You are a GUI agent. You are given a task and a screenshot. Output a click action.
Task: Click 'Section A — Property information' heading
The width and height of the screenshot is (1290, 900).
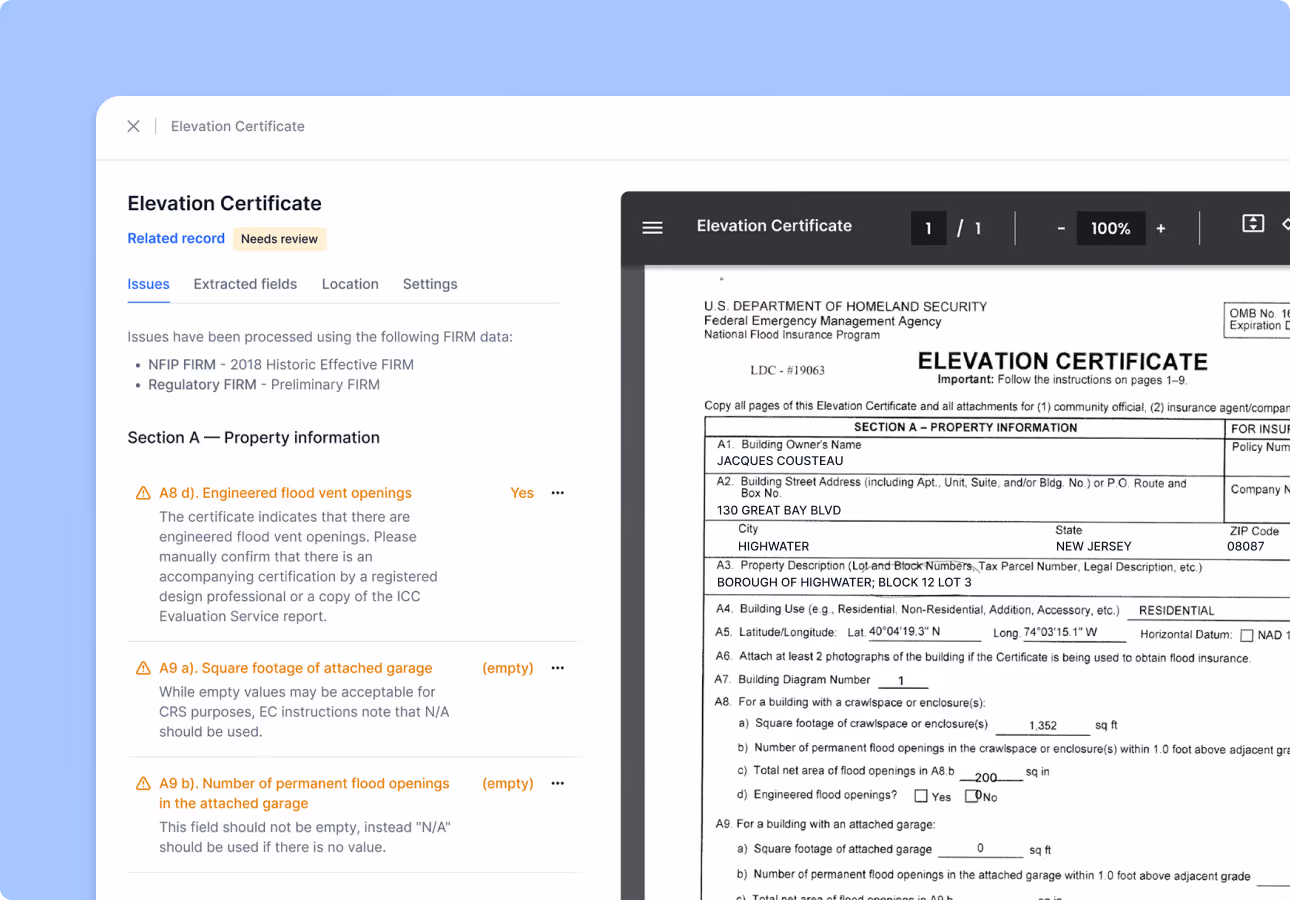254,438
